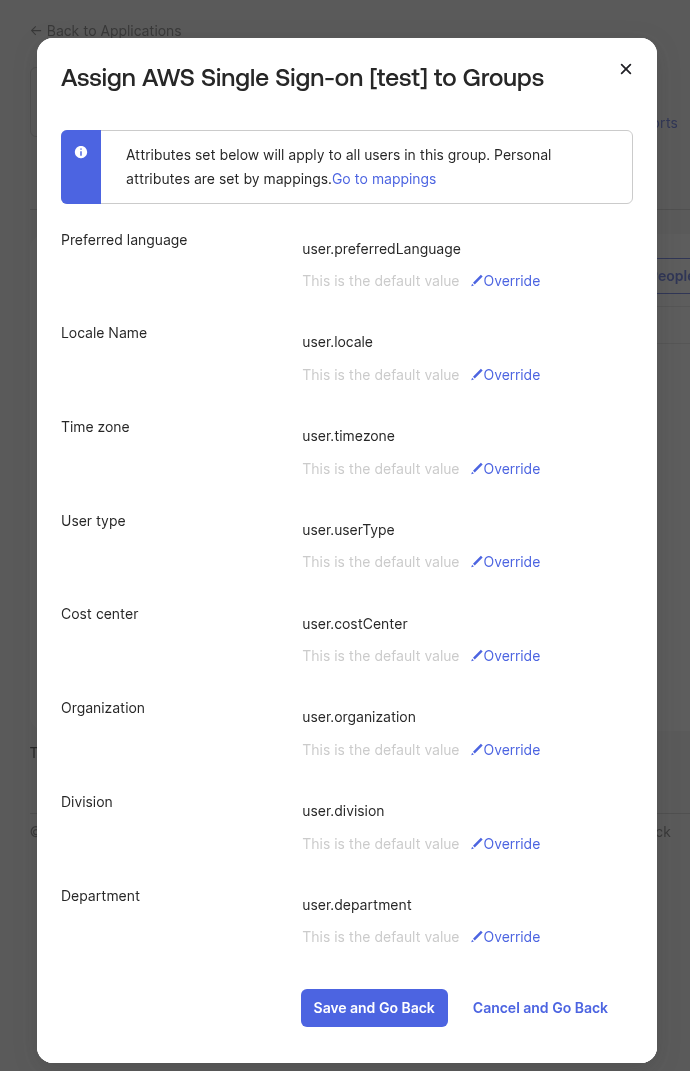Override the Preferred language value
This screenshot has width=690, height=1071.
pos(511,281)
